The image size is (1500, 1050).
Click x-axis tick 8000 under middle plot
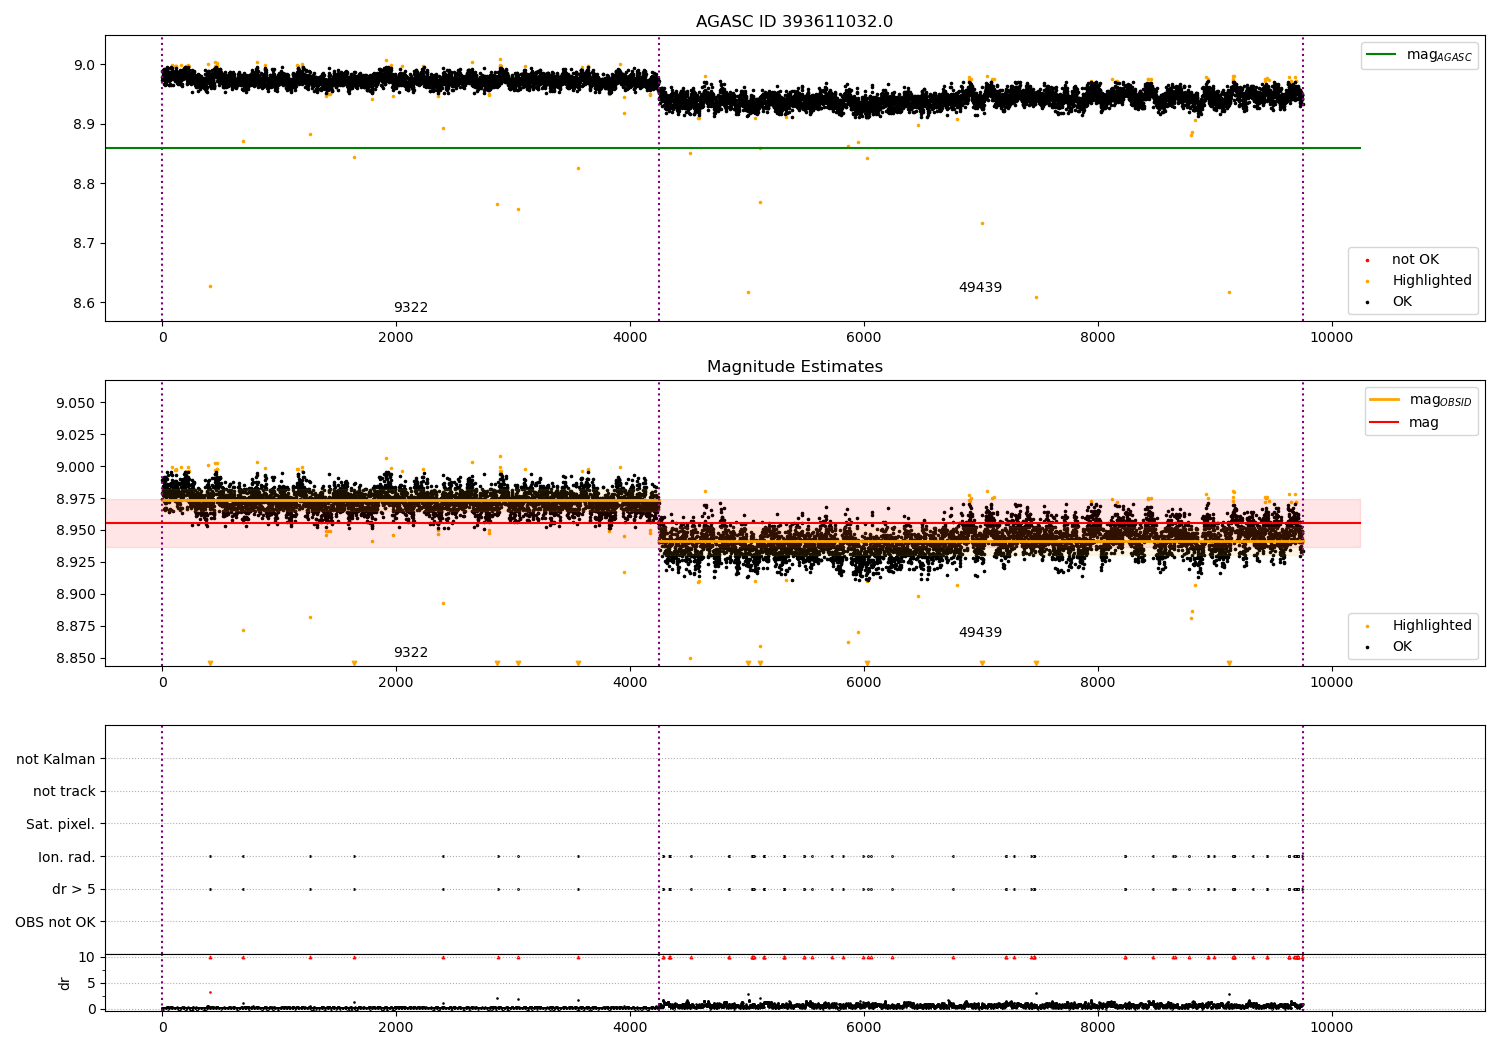click(1098, 683)
